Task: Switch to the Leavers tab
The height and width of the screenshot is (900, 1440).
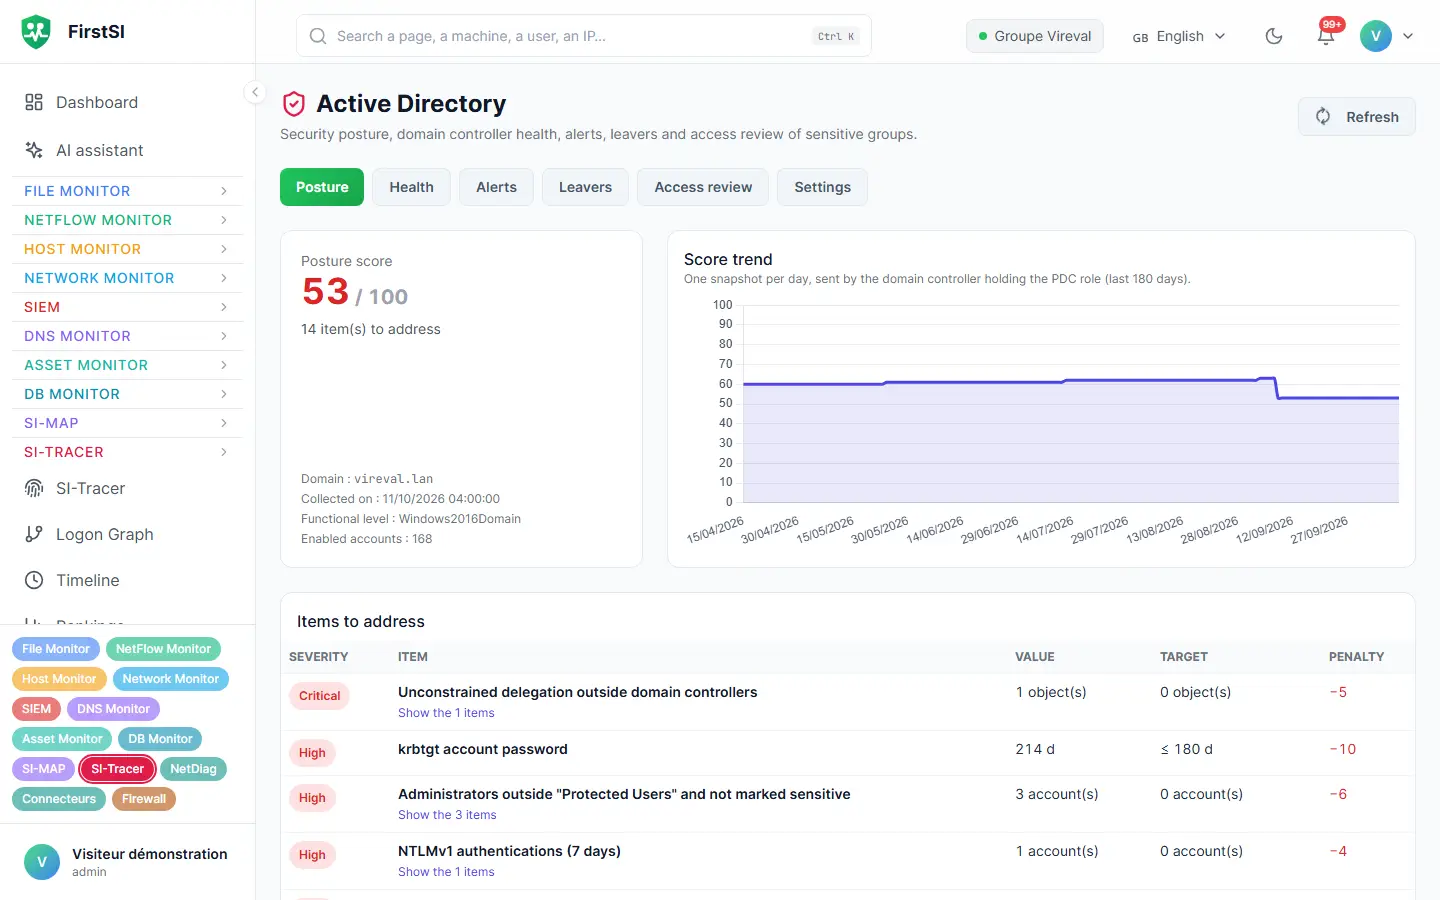Action: point(585,187)
